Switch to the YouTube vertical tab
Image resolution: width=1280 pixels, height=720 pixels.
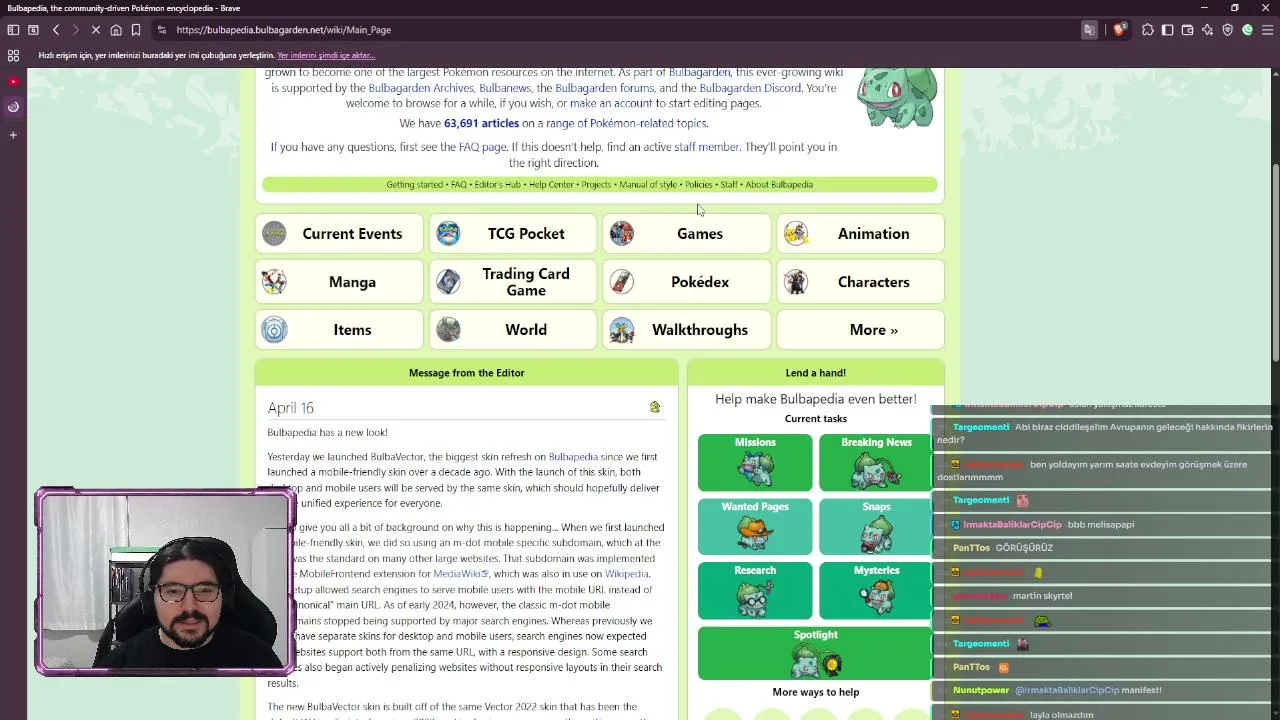tap(13, 81)
